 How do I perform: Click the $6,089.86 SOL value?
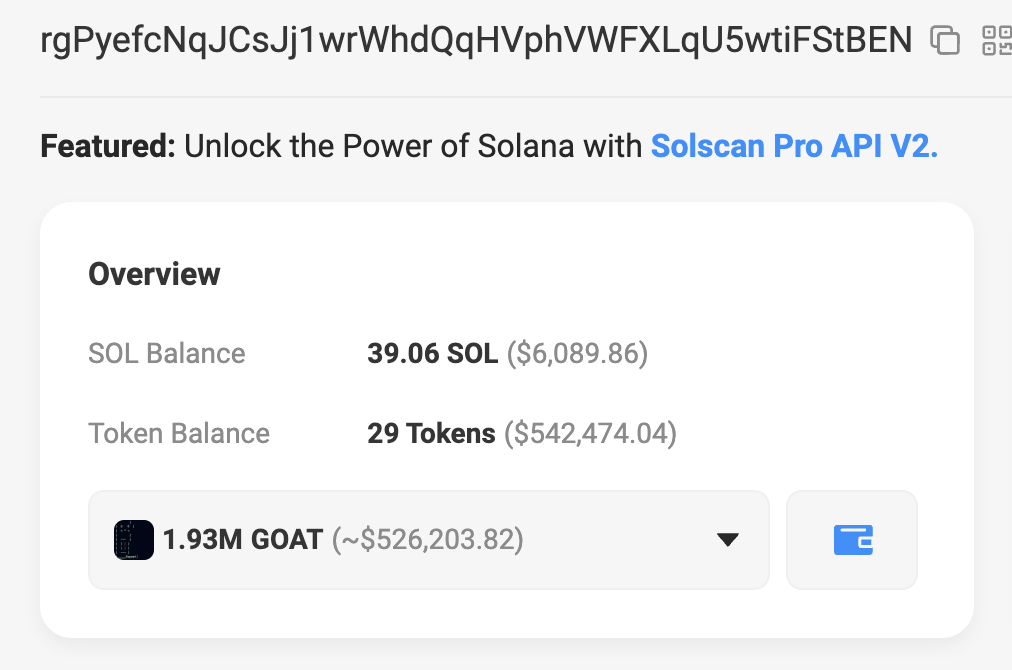(x=577, y=353)
